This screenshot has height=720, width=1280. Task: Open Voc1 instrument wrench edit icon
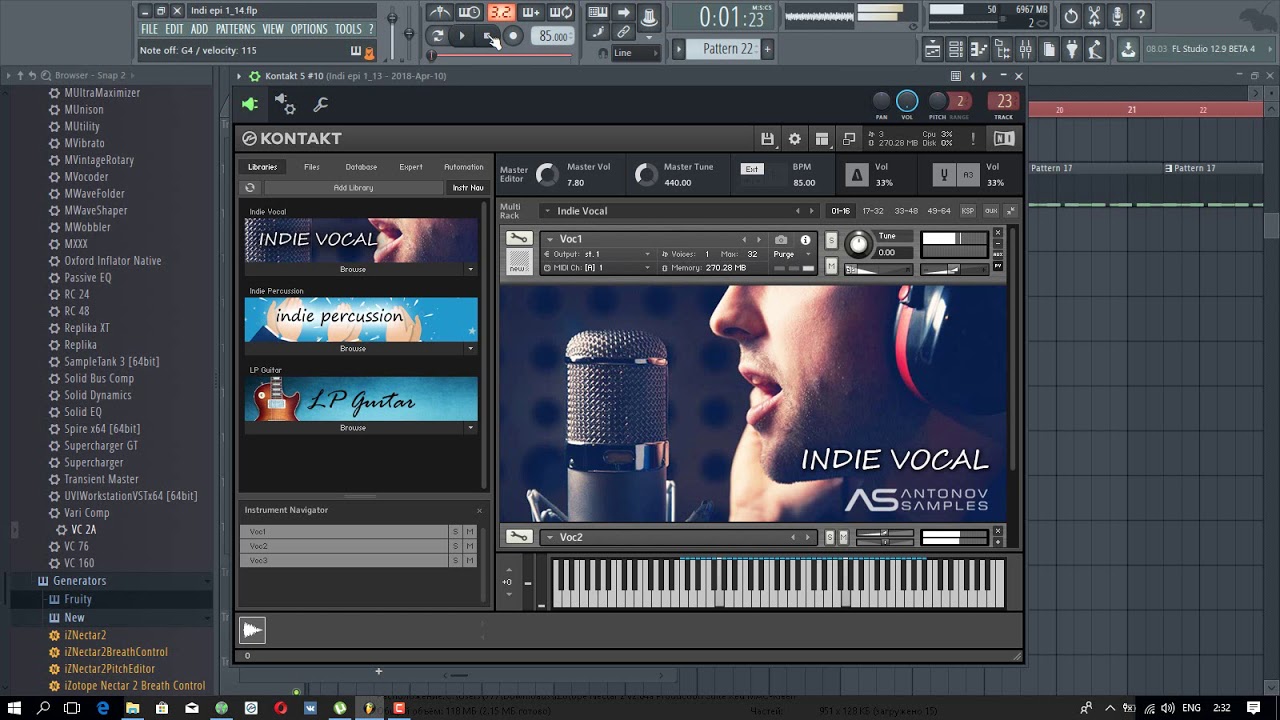point(518,238)
